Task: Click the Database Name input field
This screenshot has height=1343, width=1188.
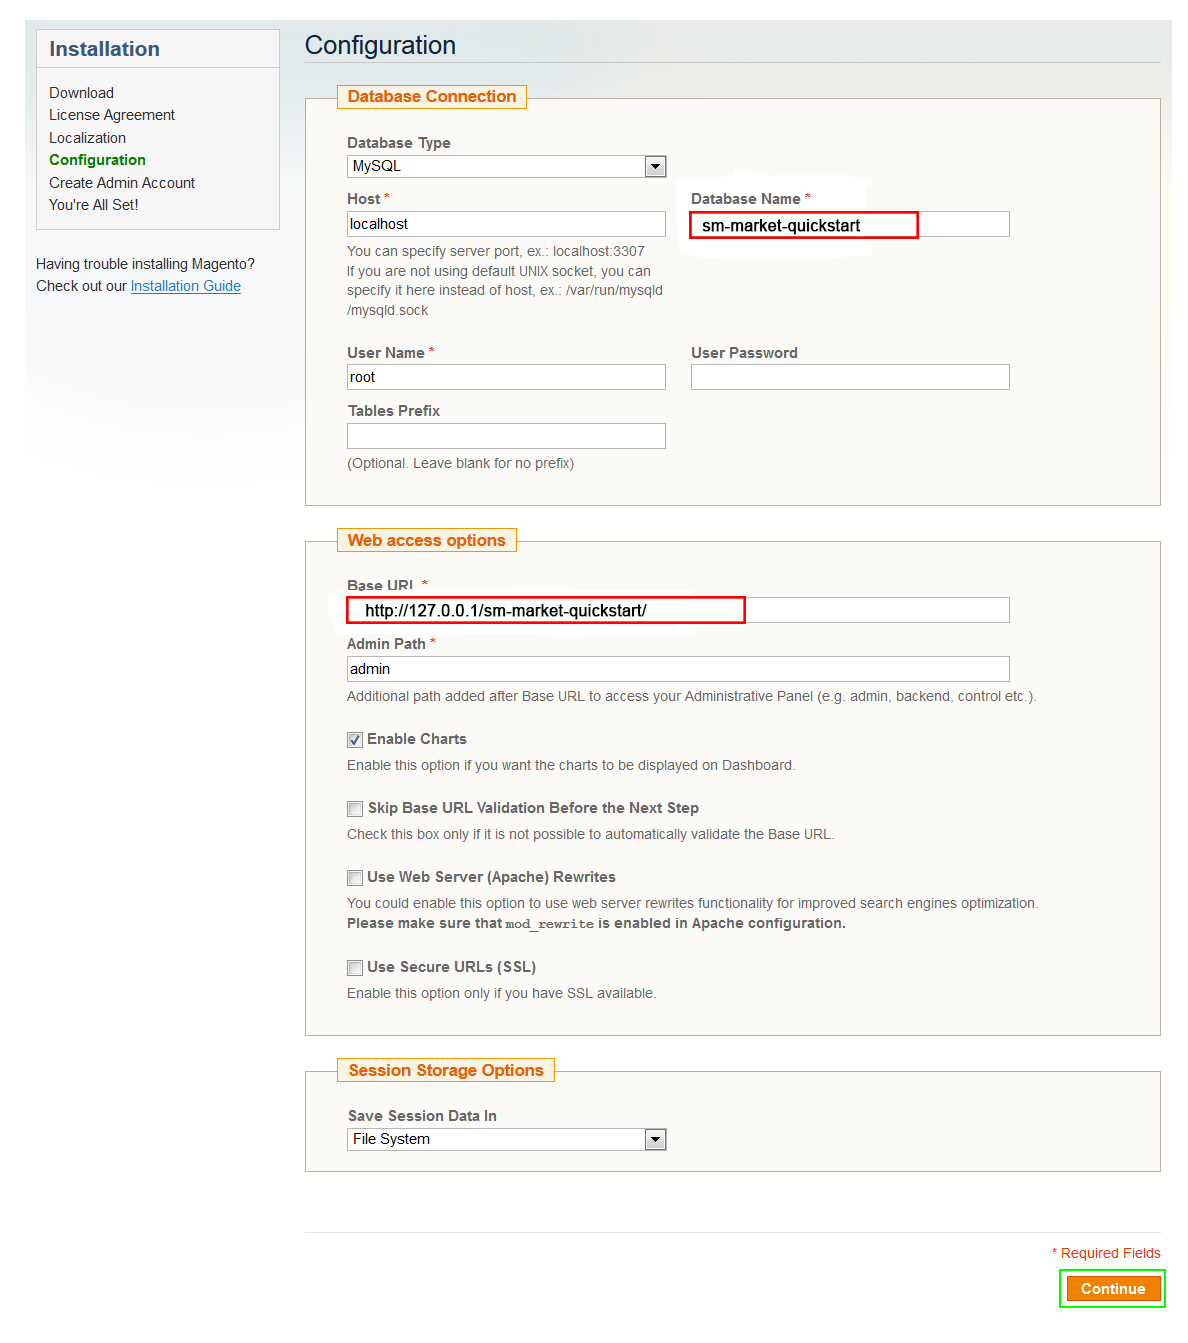Action: (x=850, y=224)
